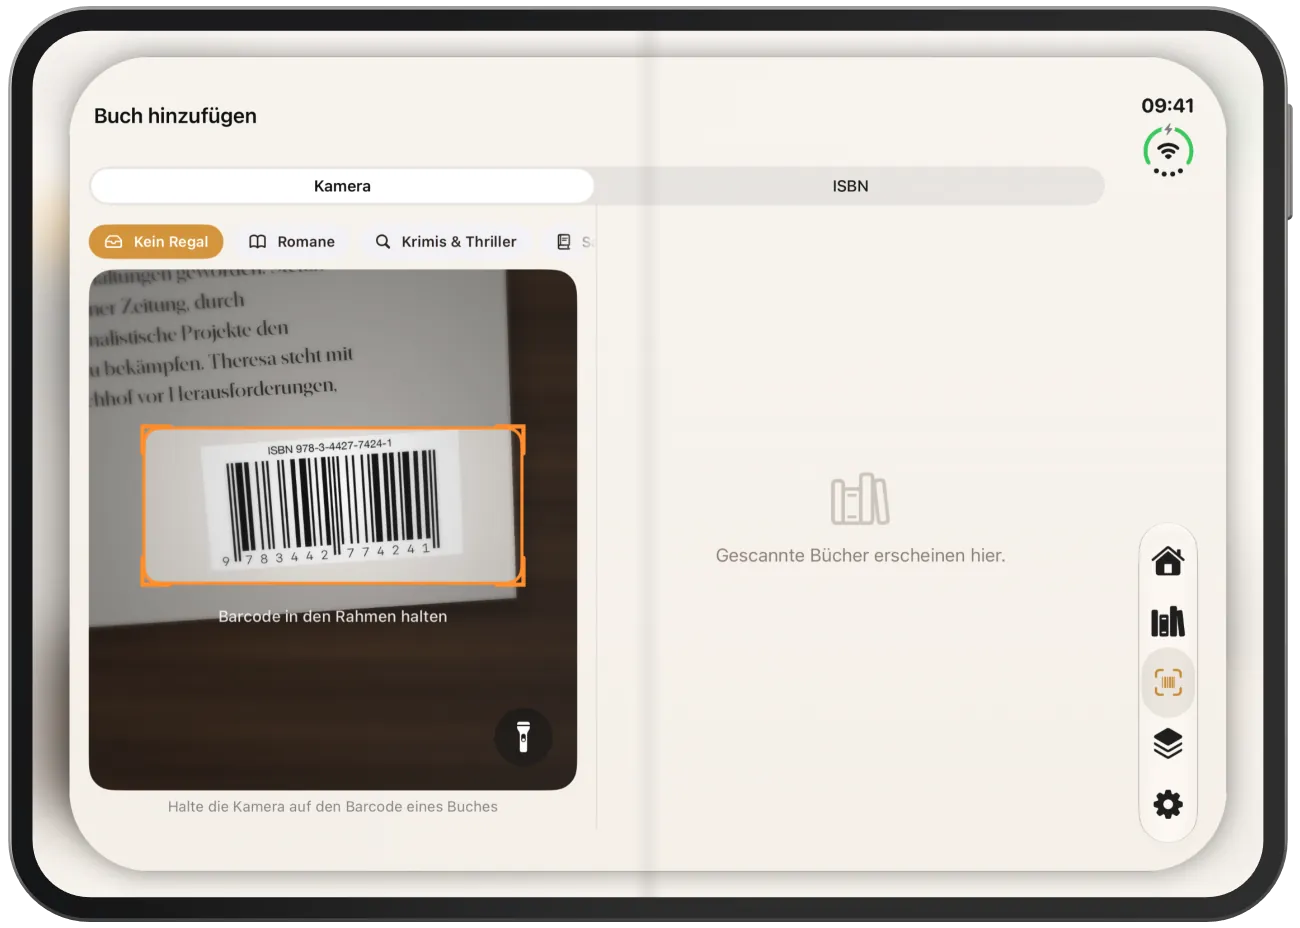The height and width of the screenshot is (928, 1300).
Task: Go to Home via the house icon
Action: [x=1167, y=561]
